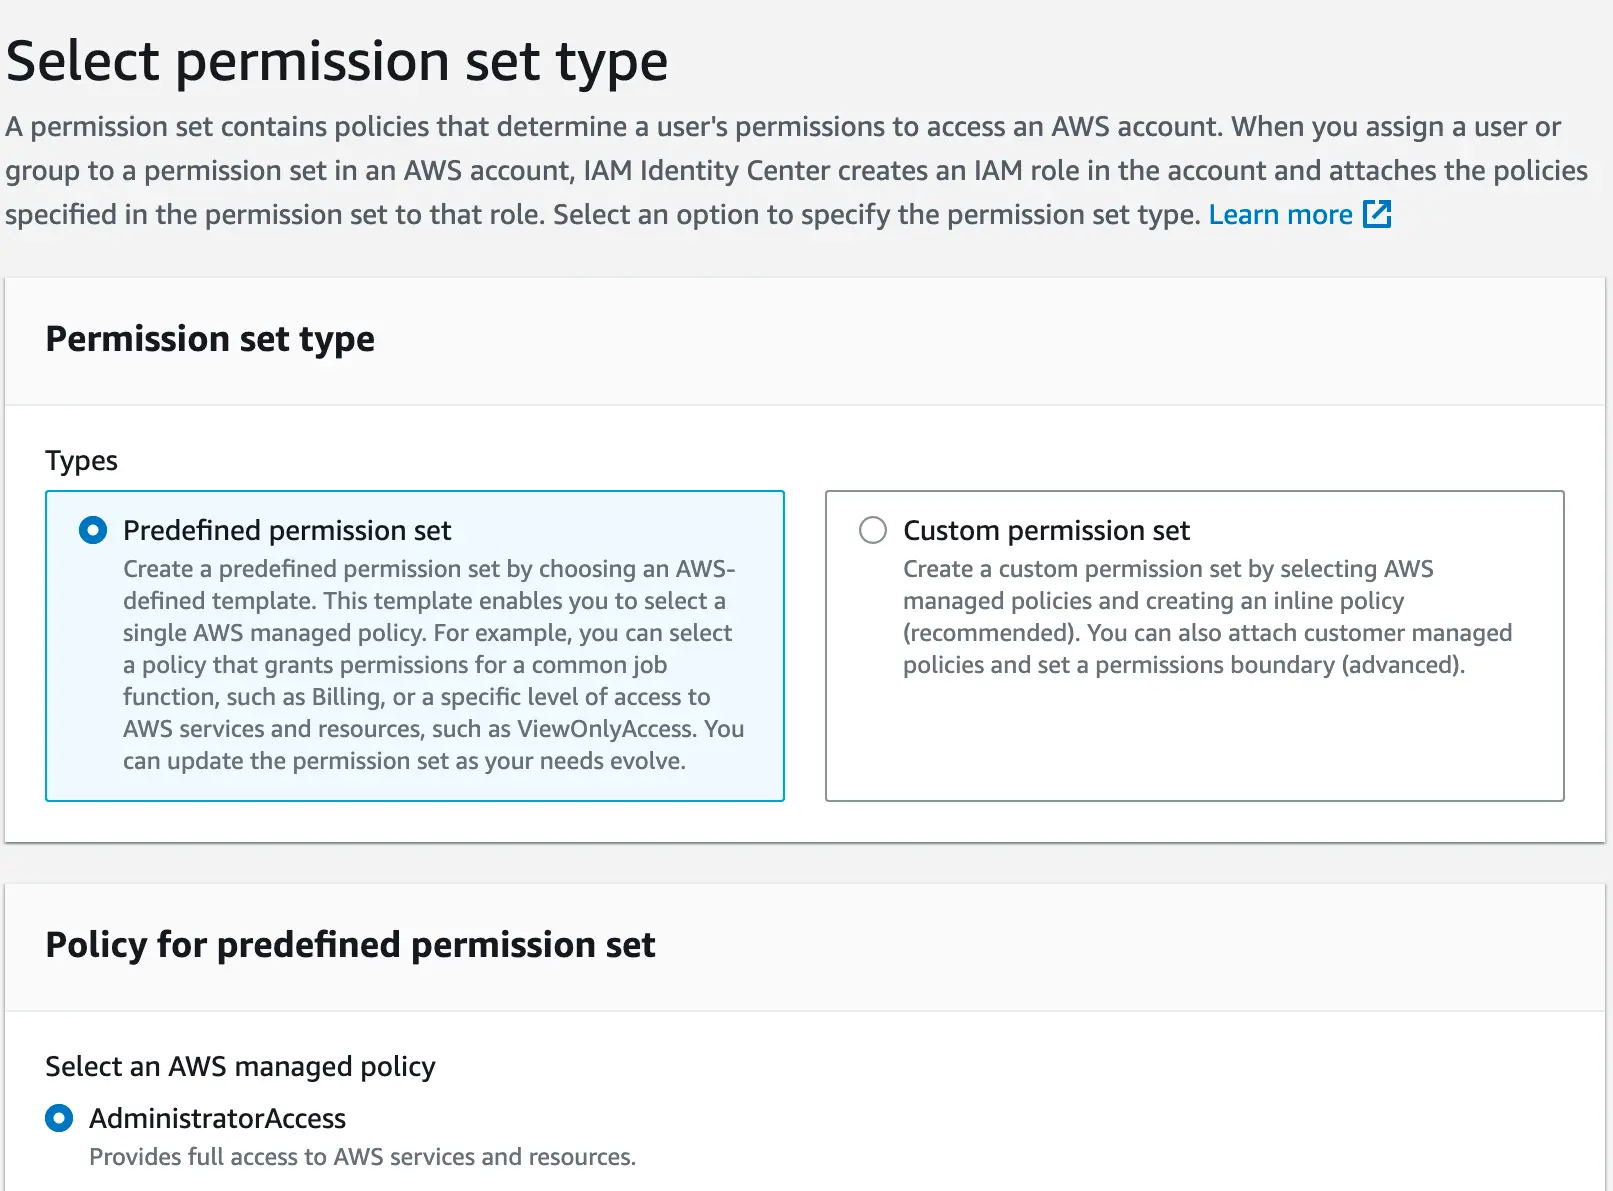Click the 'ViewOnlyAccess' text in the predefined description

tap(604, 729)
